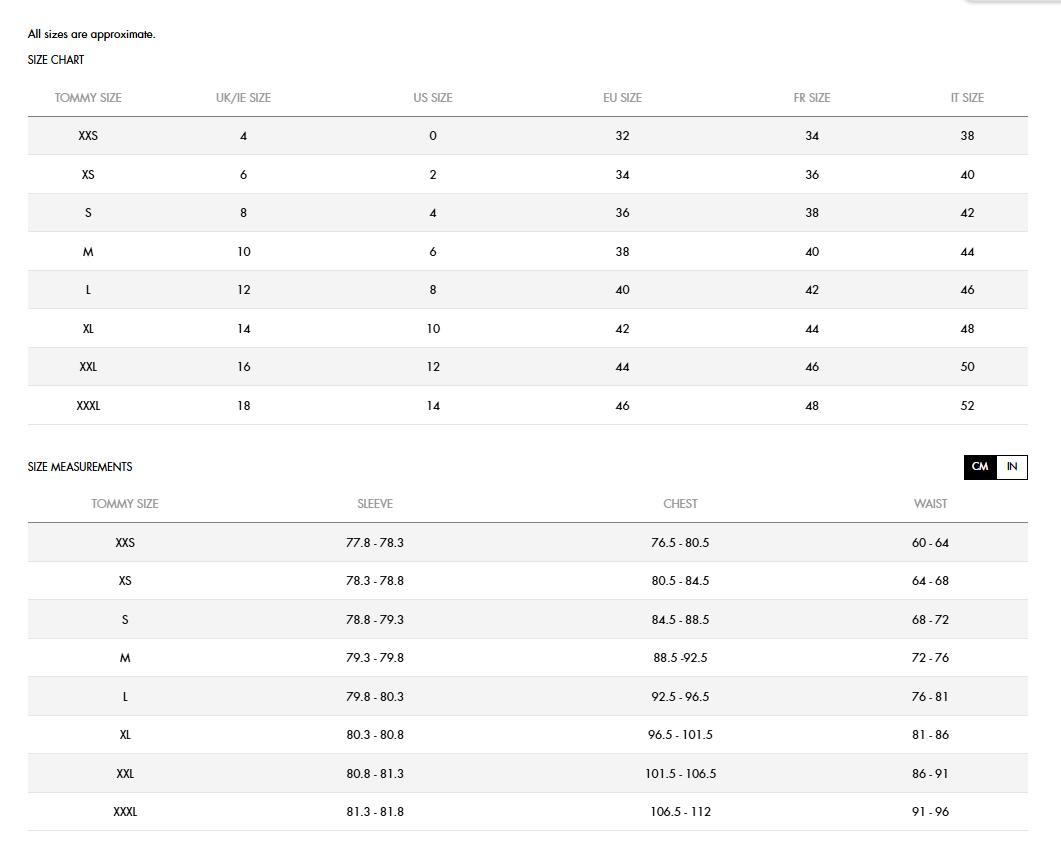Select the XXXL row in the size chart
Viewport: 1061px width, 844px height.
(x=88, y=406)
